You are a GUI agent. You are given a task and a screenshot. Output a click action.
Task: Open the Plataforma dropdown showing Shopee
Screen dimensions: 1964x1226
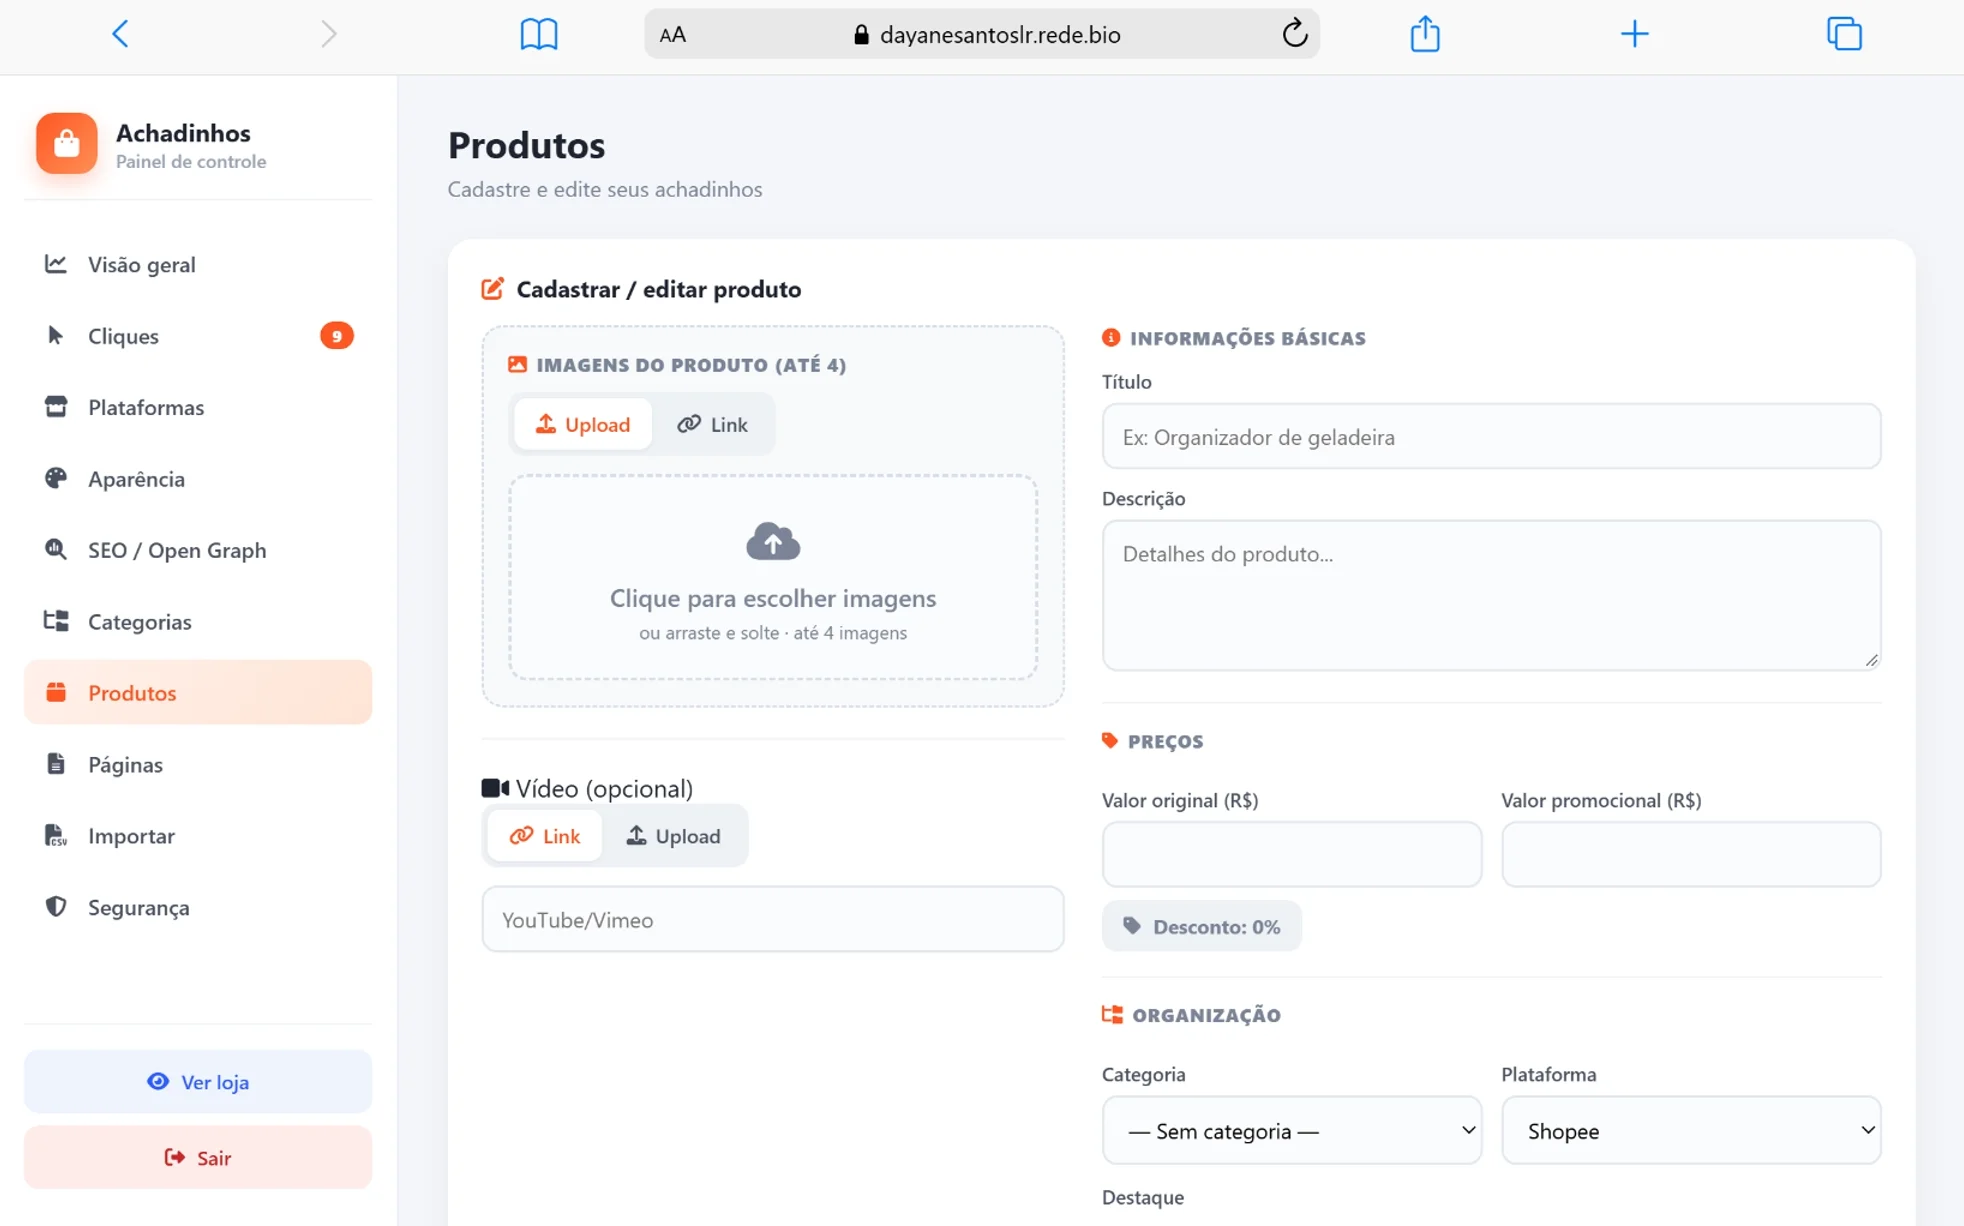point(1691,1130)
